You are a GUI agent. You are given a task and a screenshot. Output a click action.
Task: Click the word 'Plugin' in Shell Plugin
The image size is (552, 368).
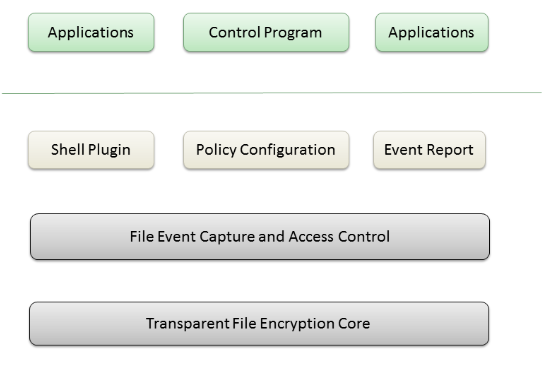tap(109, 150)
